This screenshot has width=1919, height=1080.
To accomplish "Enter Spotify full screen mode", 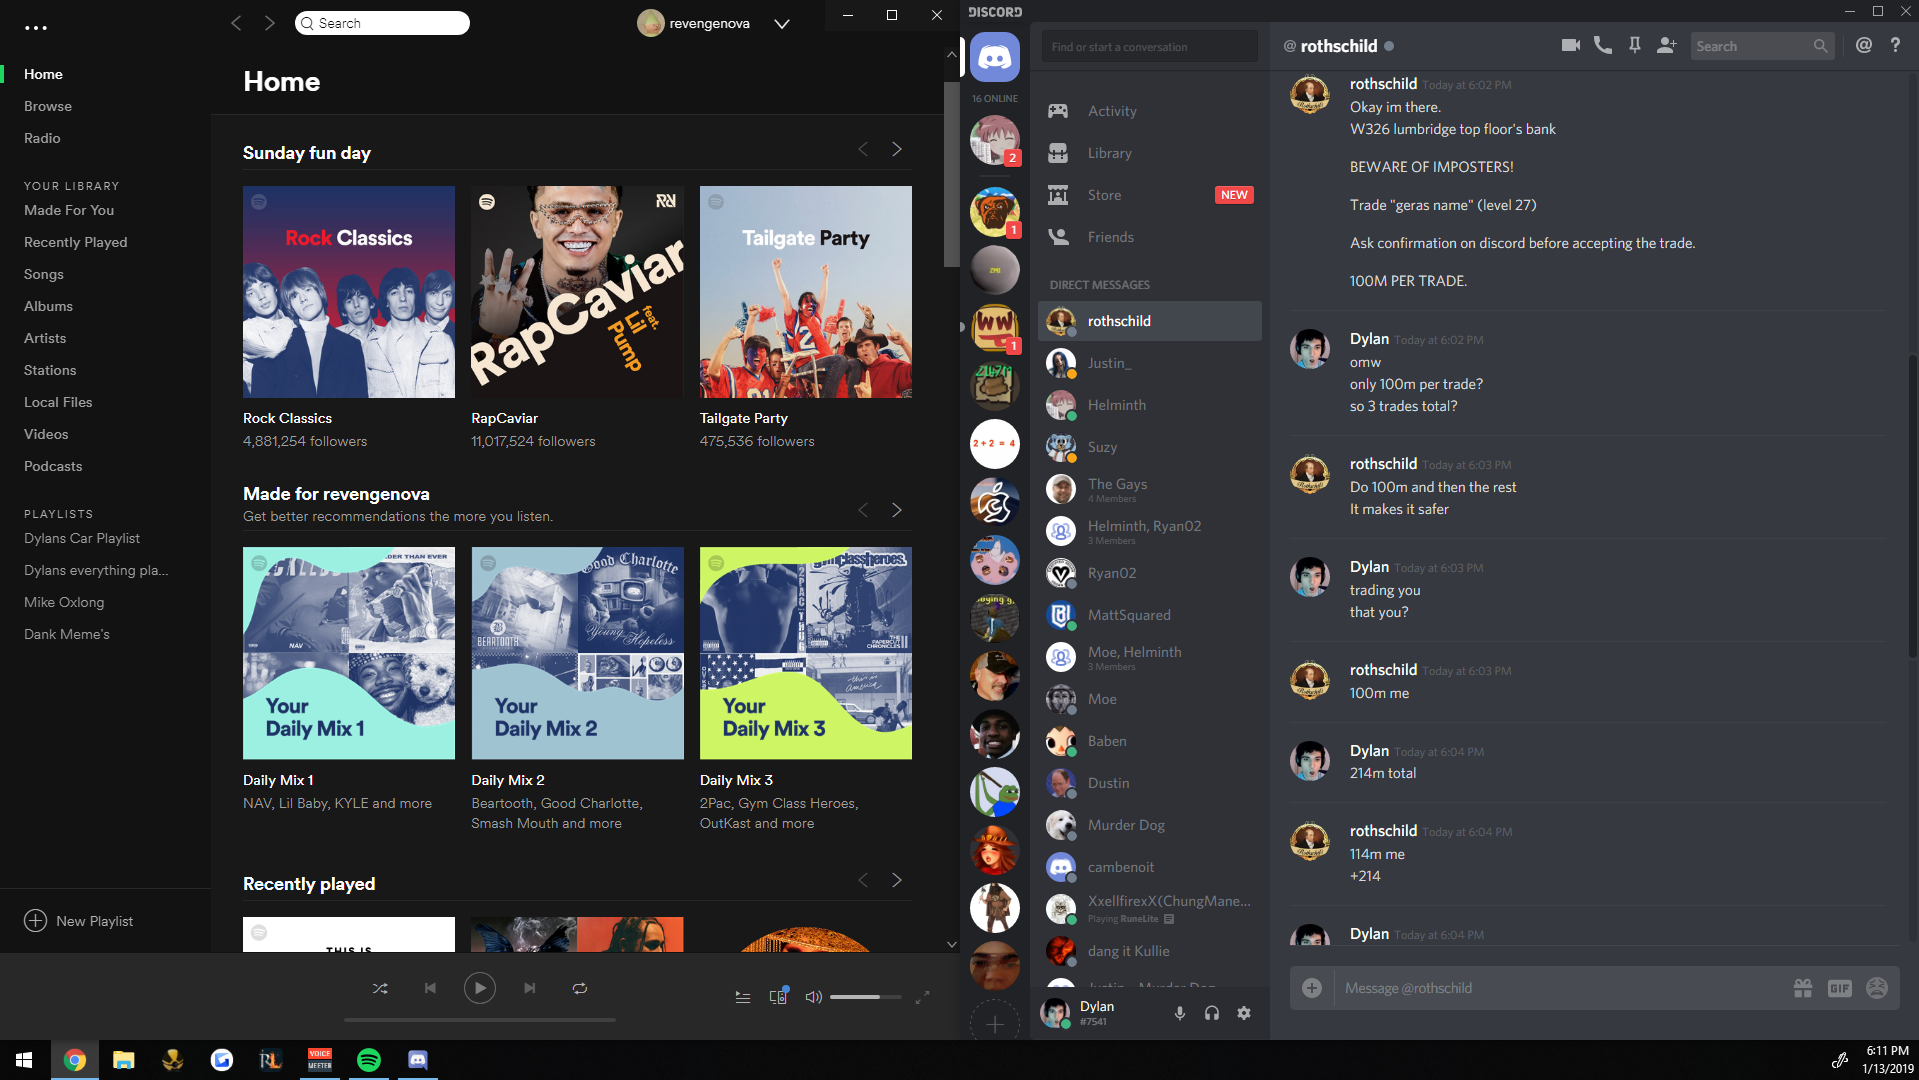I will [923, 996].
